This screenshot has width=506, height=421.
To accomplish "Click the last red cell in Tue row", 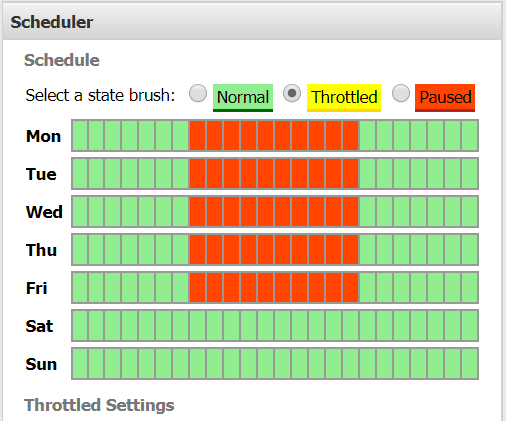I will [x=350, y=174].
